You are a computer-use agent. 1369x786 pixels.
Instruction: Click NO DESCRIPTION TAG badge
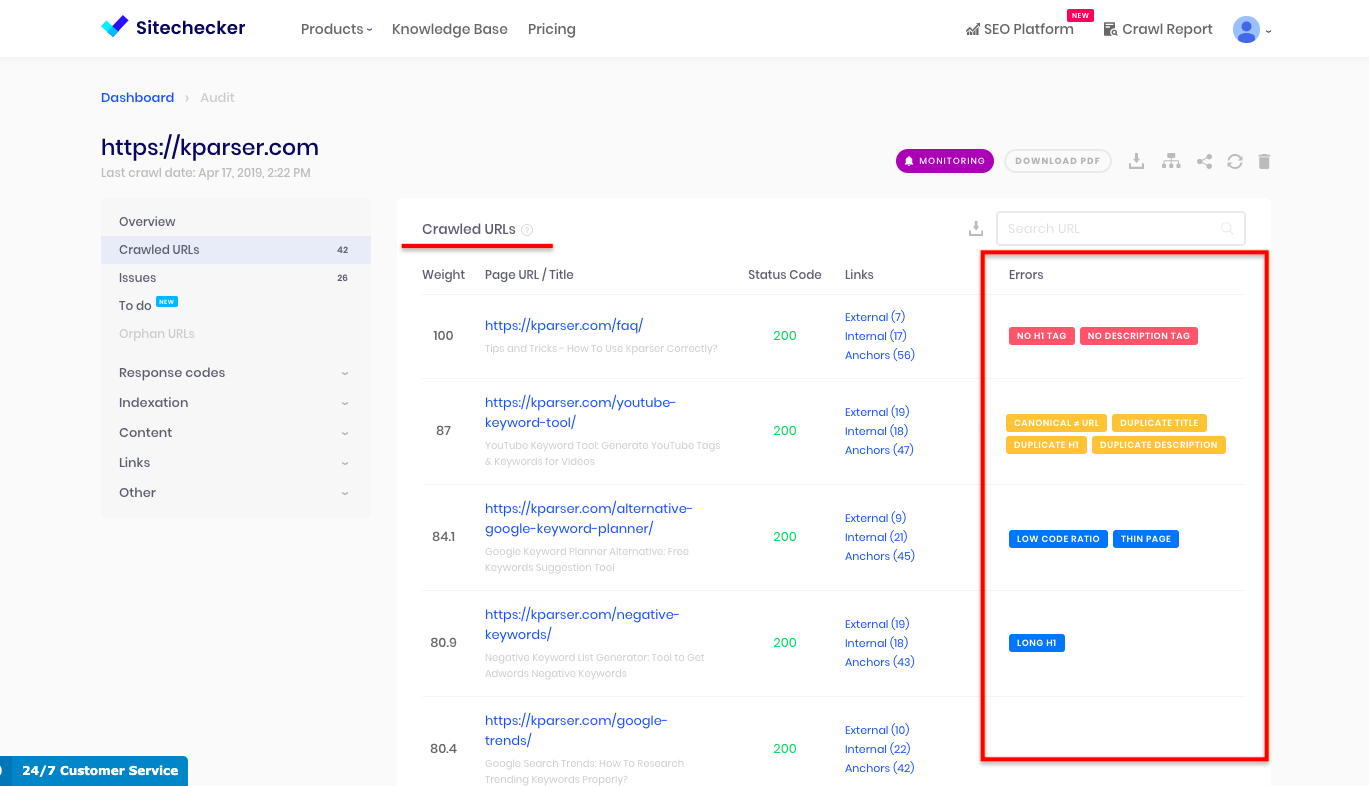[1139, 336]
